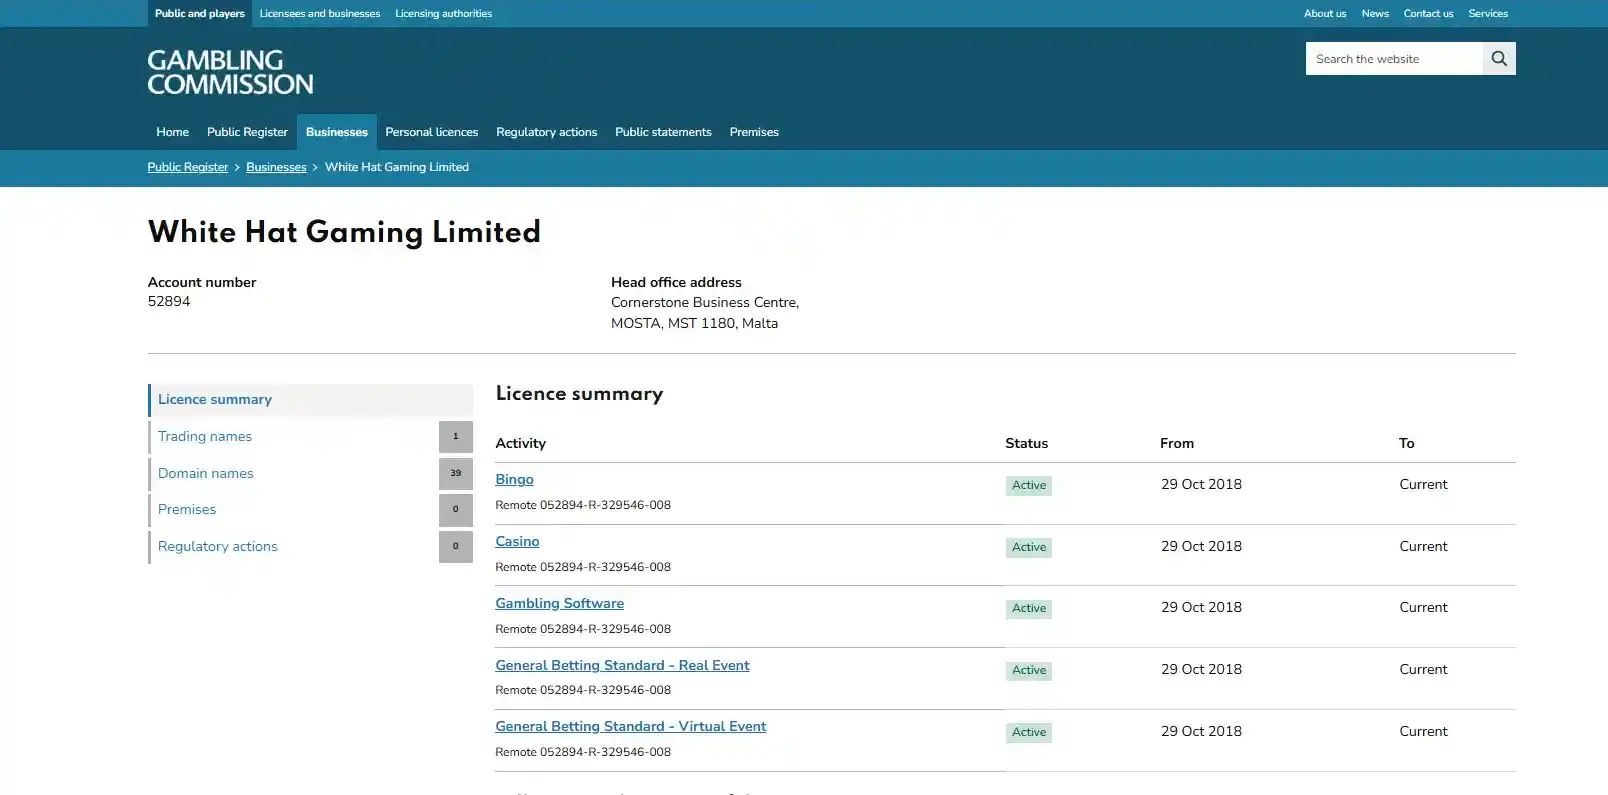Viewport: 1608px width, 795px height.
Task: Go to the News page
Action: (1375, 13)
